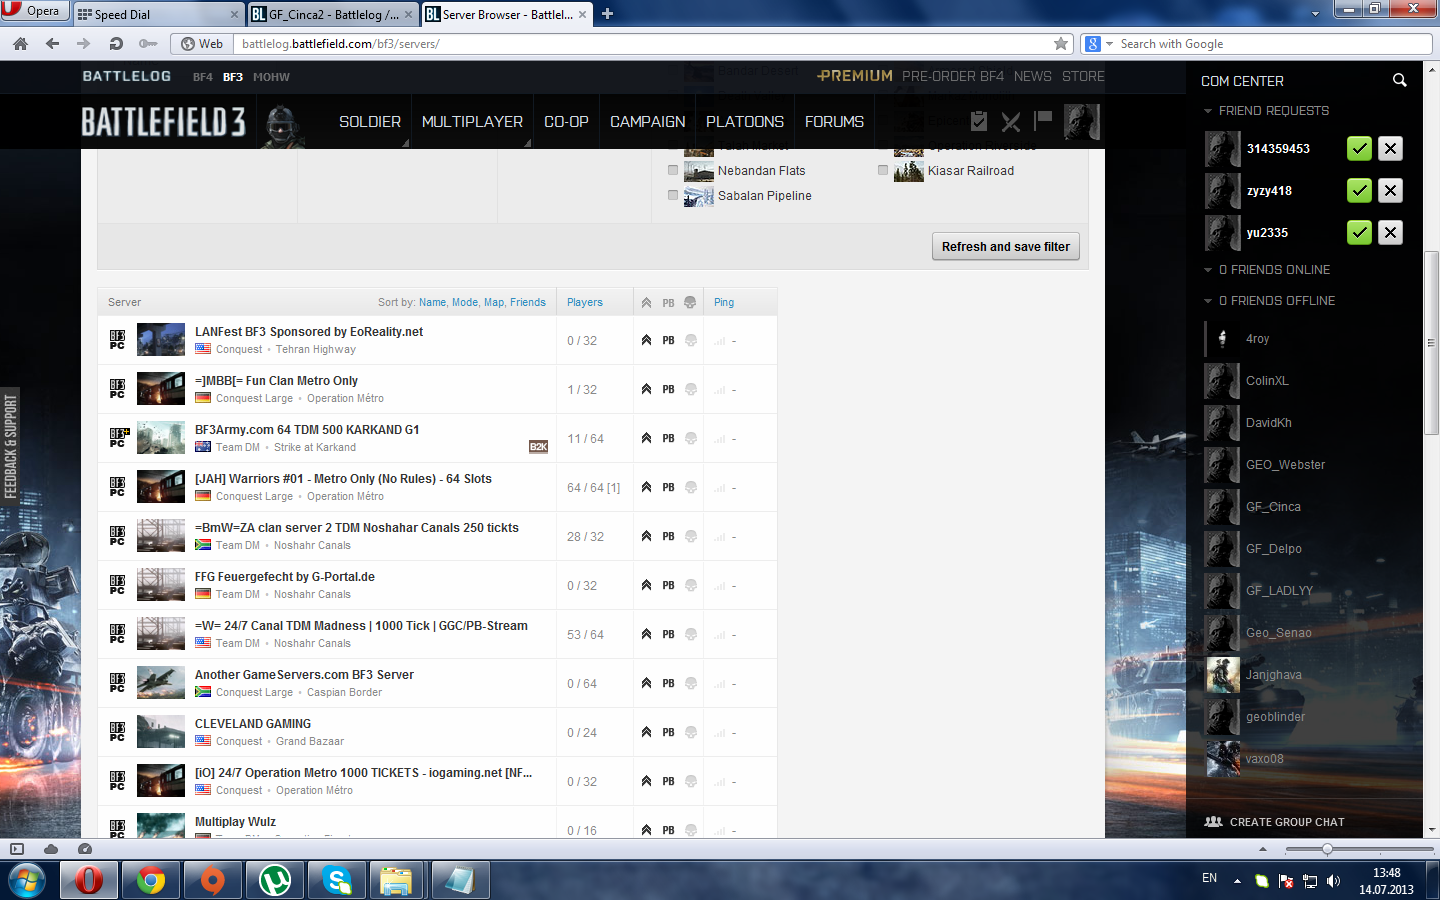The image size is (1440, 900).
Task: Collapse the Friend Requests section
Action: 1208,111
